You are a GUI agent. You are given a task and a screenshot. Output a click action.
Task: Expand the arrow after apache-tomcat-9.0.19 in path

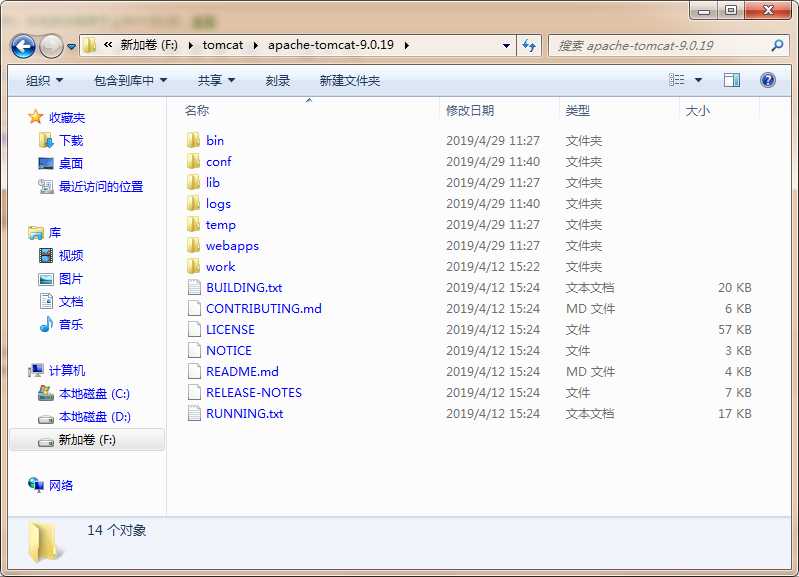407,45
